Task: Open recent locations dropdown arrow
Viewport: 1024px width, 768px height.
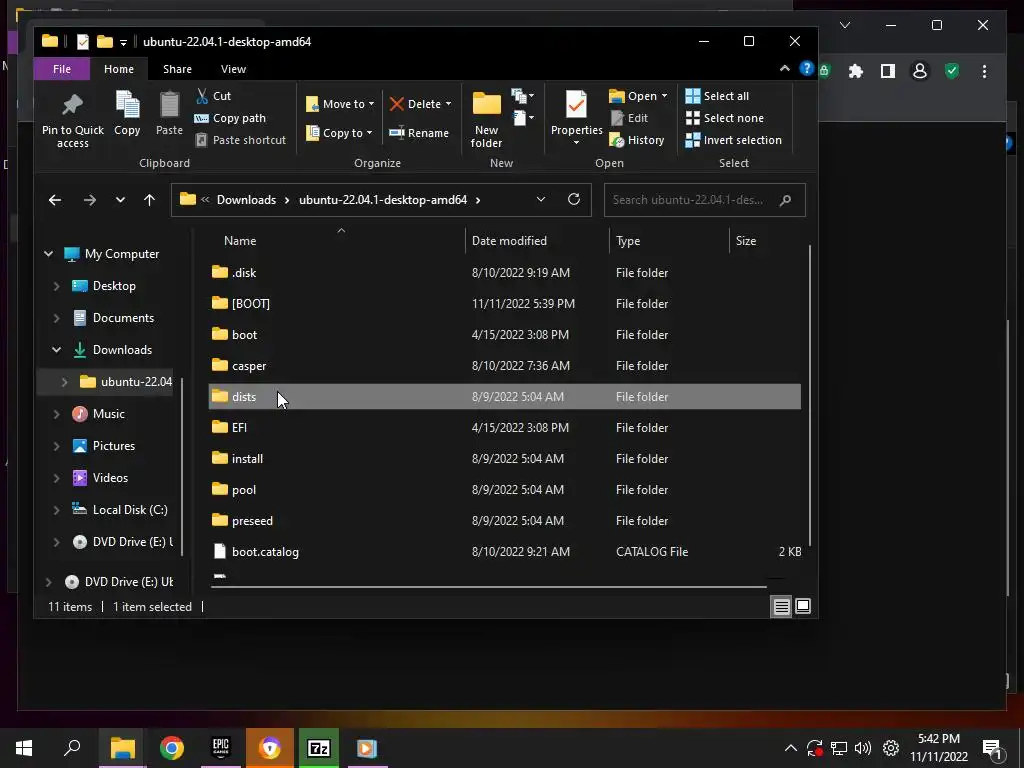Action: point(120,200)
